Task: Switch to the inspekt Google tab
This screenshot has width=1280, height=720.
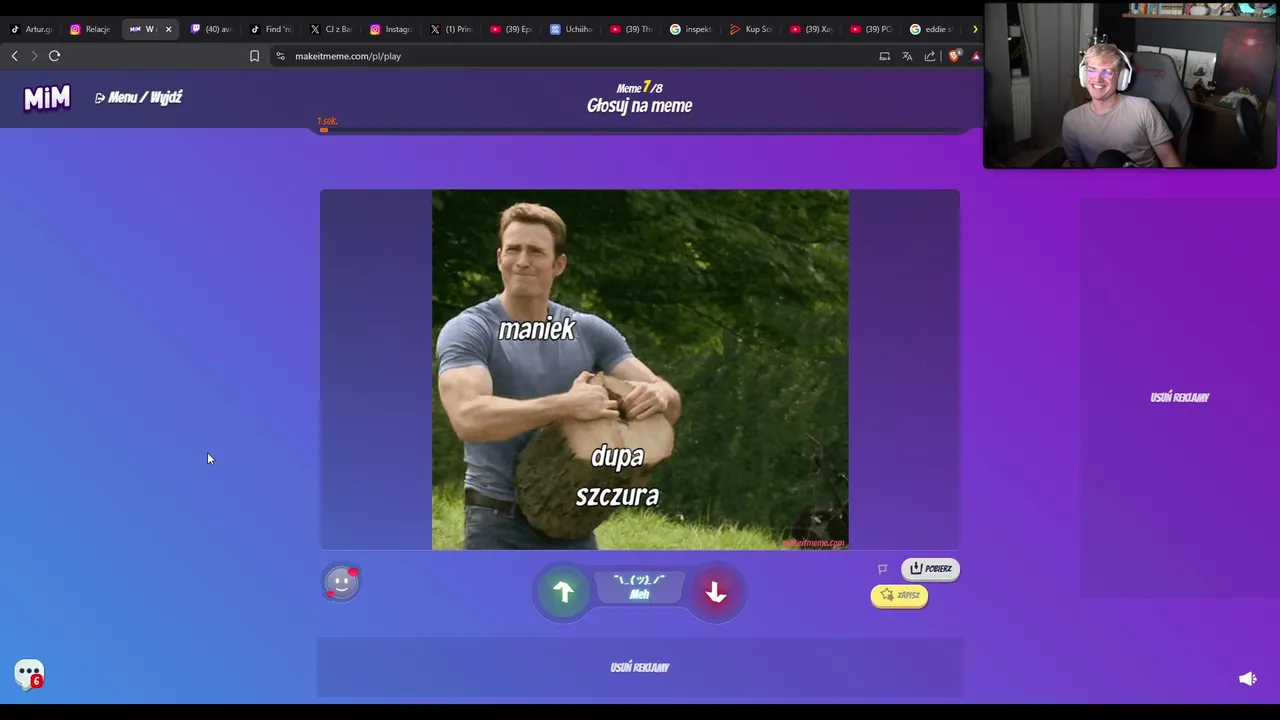Action: 691,29
